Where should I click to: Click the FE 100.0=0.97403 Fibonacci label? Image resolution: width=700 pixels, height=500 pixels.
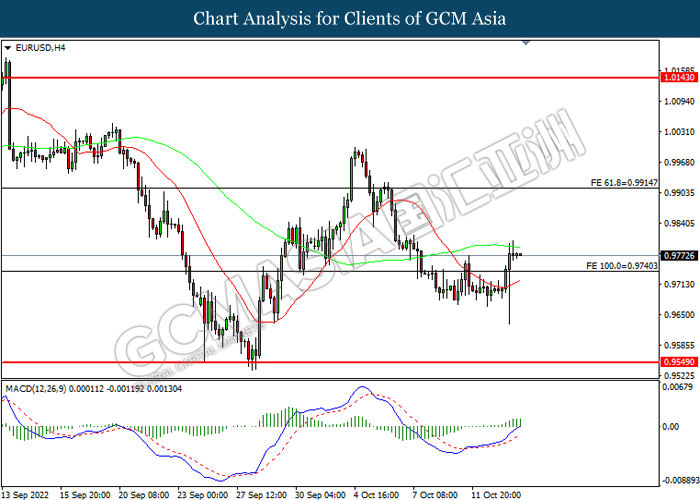tap(622, 266)
